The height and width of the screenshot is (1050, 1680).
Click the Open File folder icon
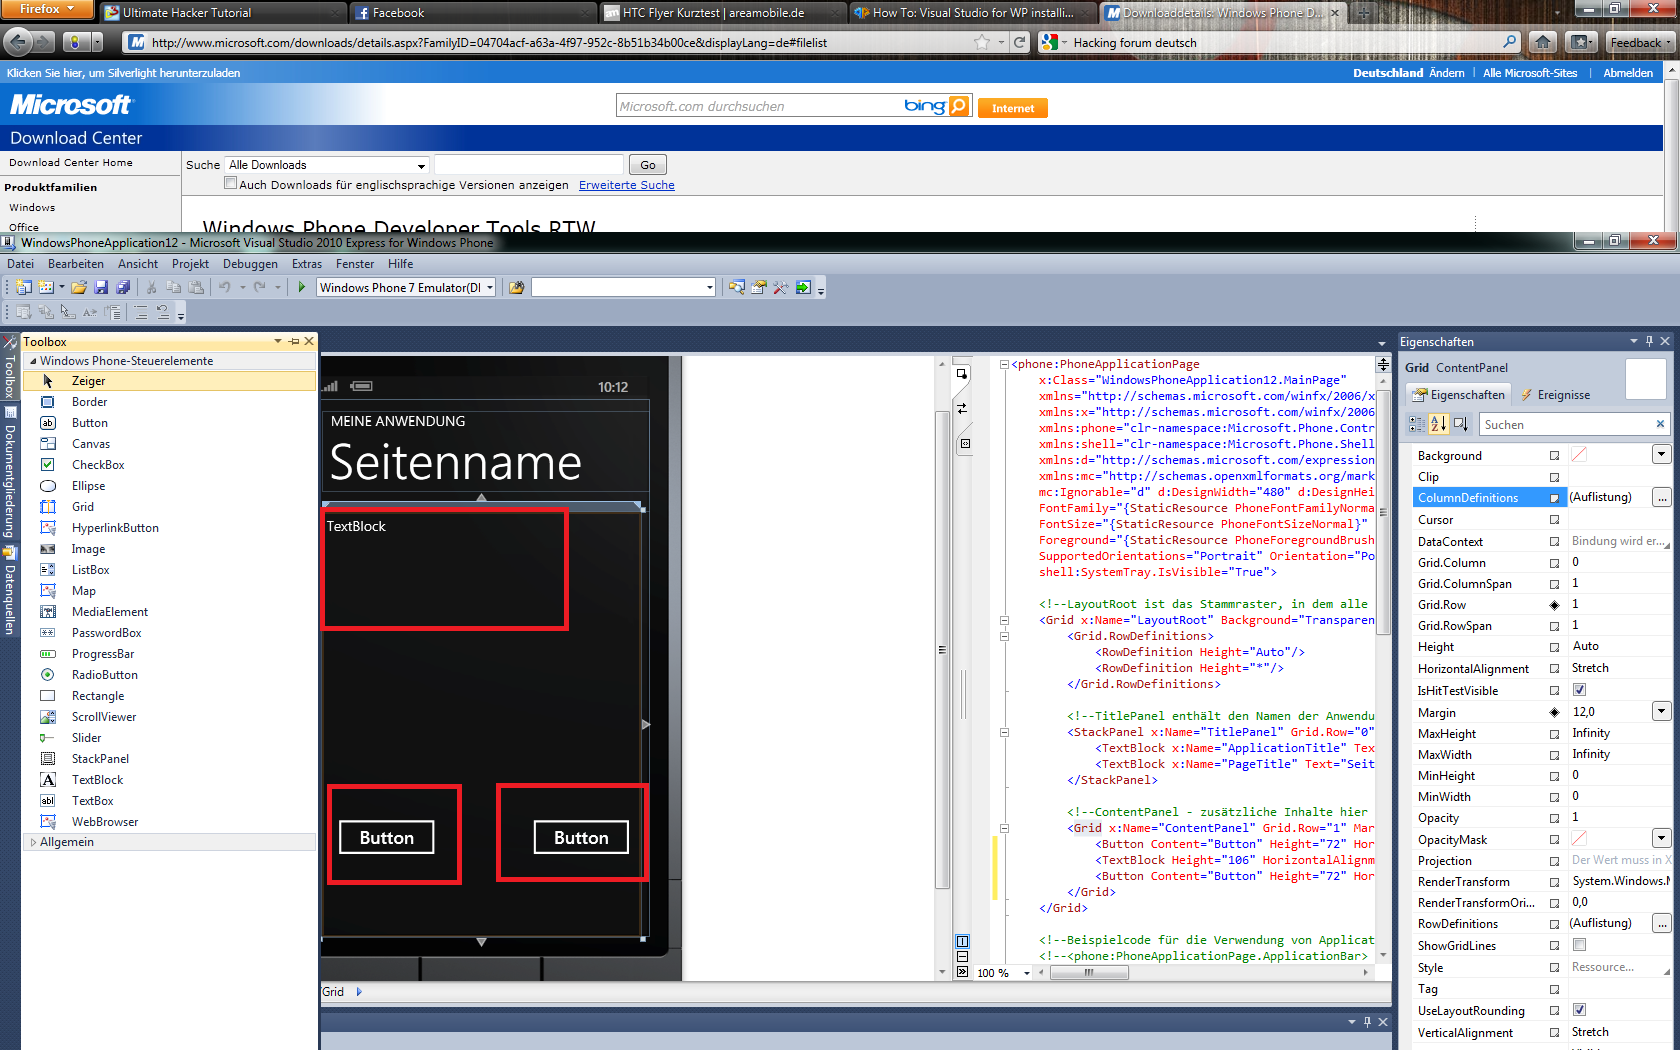tap(79, 288)
